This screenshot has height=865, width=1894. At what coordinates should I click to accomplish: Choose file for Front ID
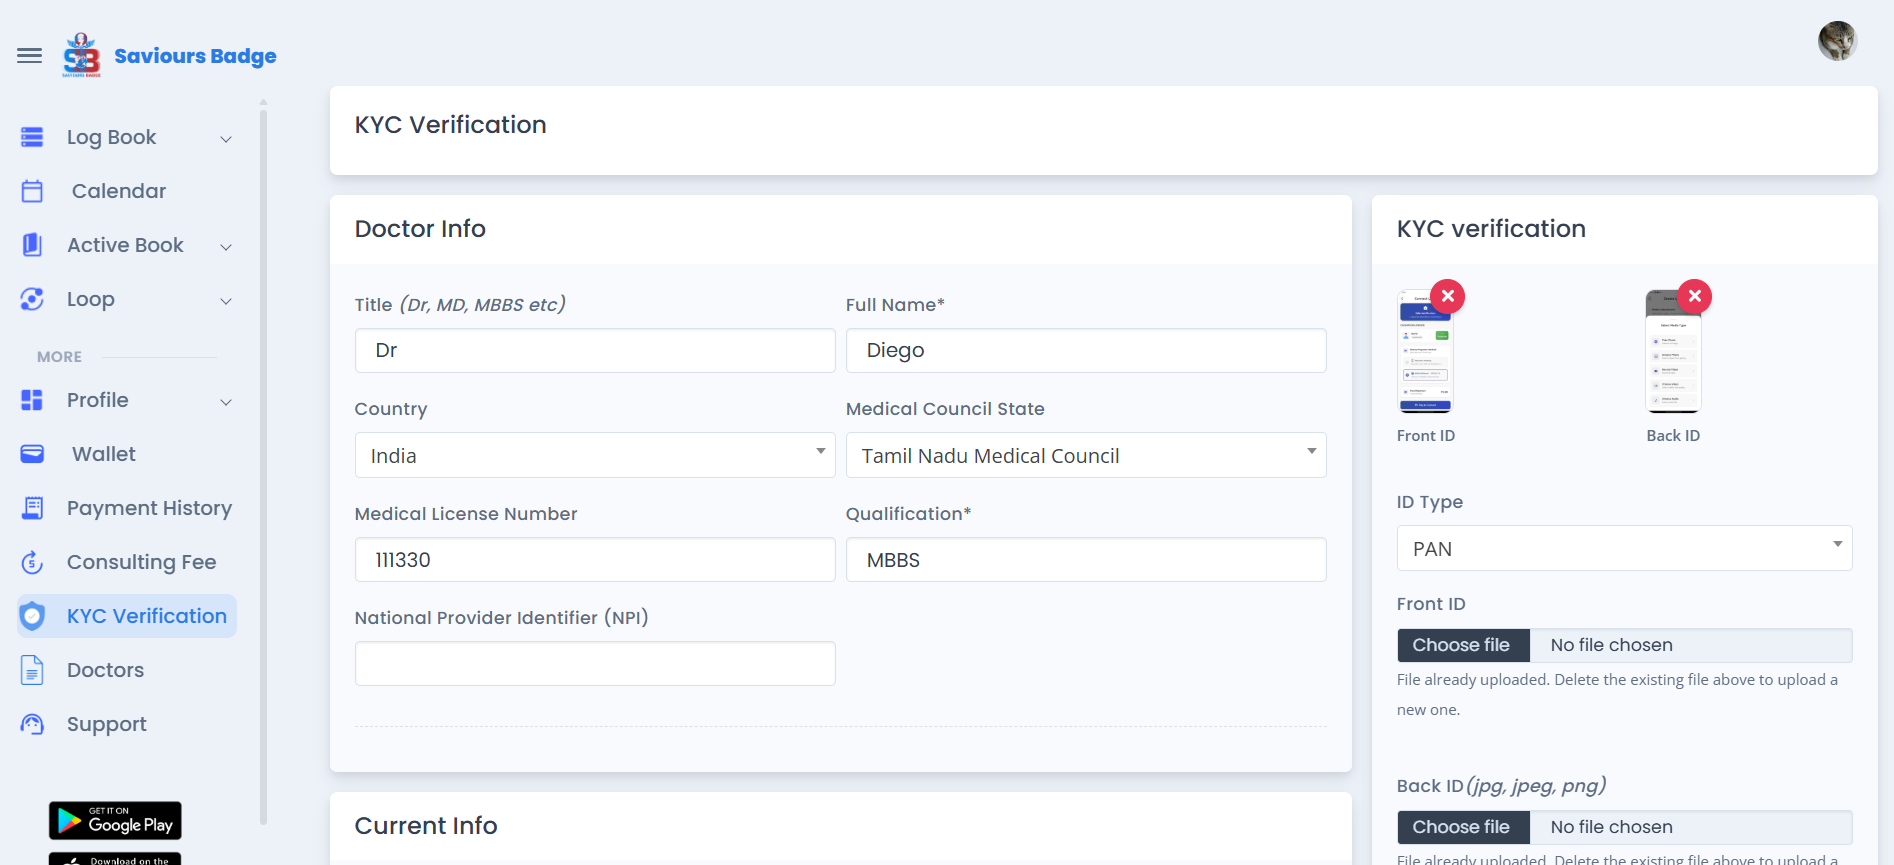[x=1462, y=645]
